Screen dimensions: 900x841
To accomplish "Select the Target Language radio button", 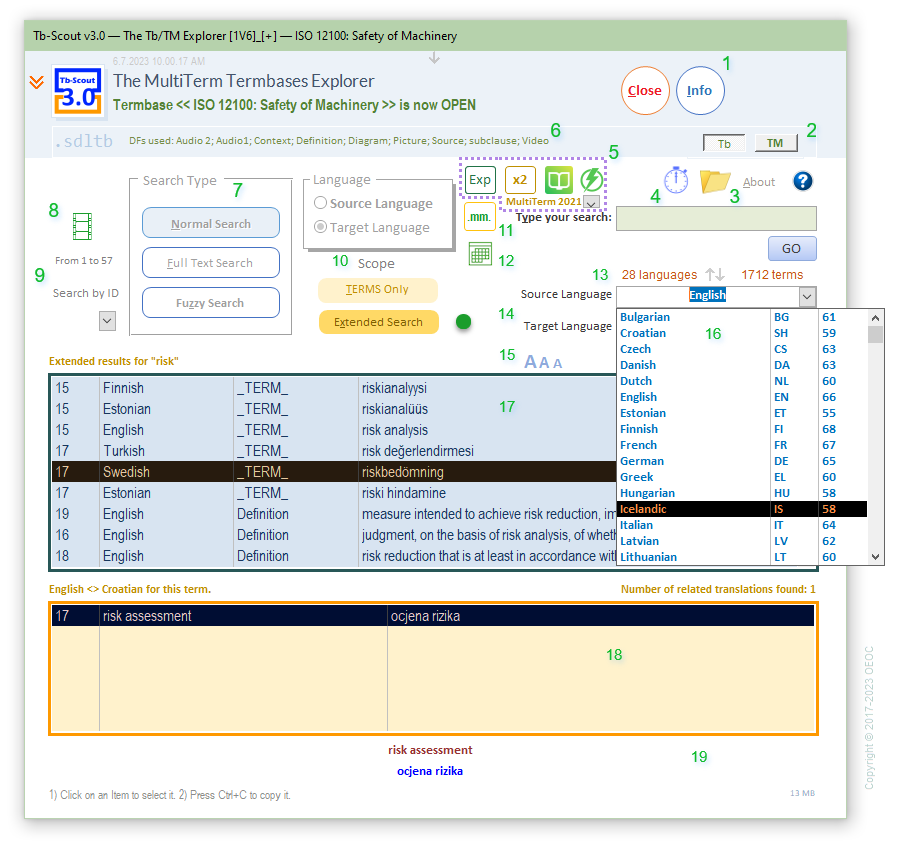I will tap(321, 228).
